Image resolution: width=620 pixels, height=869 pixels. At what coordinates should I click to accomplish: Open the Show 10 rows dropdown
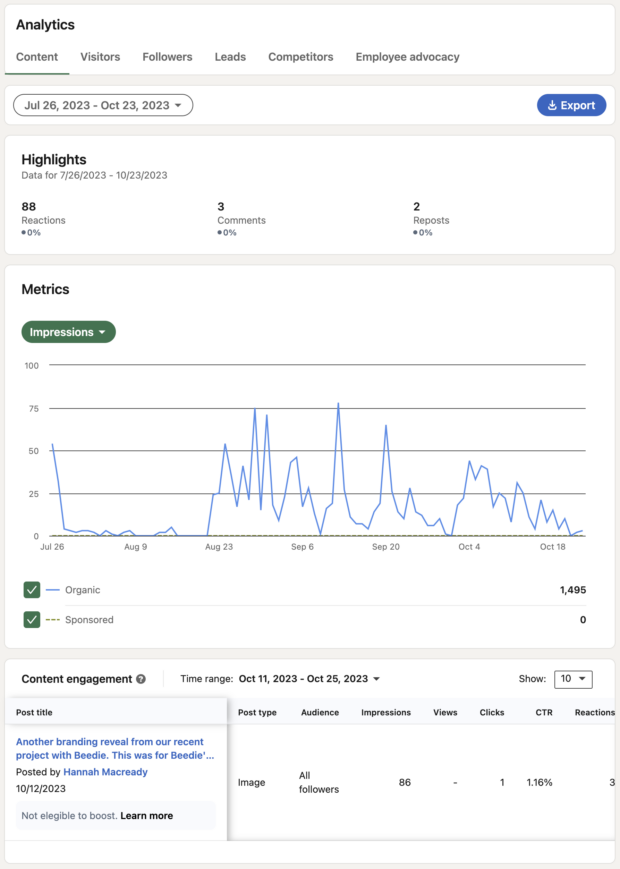(572, 679)
